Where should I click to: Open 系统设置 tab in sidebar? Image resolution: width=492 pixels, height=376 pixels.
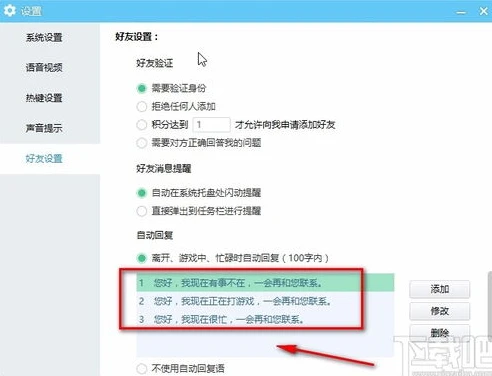coord(44,37)
